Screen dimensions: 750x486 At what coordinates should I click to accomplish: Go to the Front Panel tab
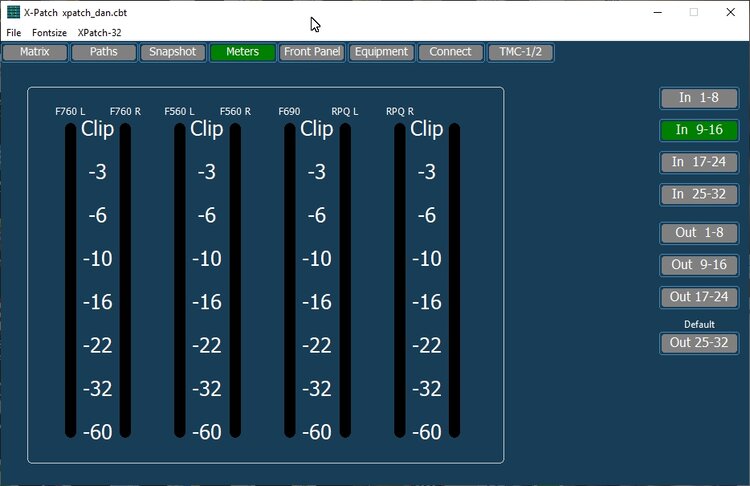tap(312, 52)
